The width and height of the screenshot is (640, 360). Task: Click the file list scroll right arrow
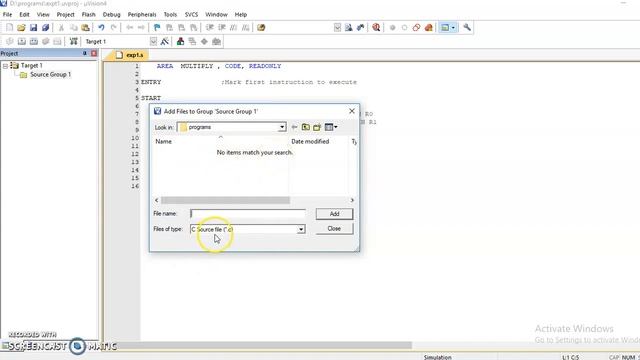click(x=352, y=200)
